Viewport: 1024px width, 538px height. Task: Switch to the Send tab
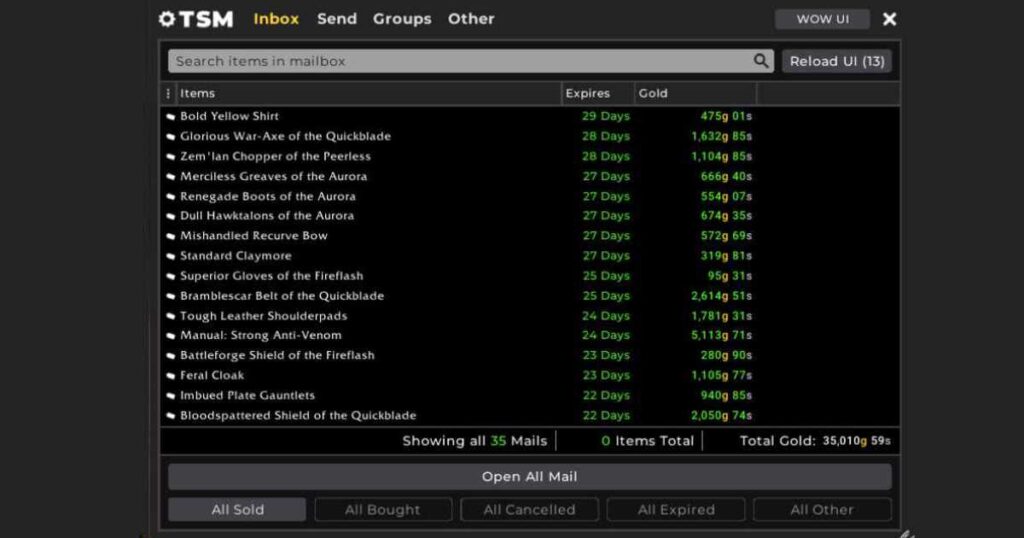pyautogui.click(x=337, y=19)
